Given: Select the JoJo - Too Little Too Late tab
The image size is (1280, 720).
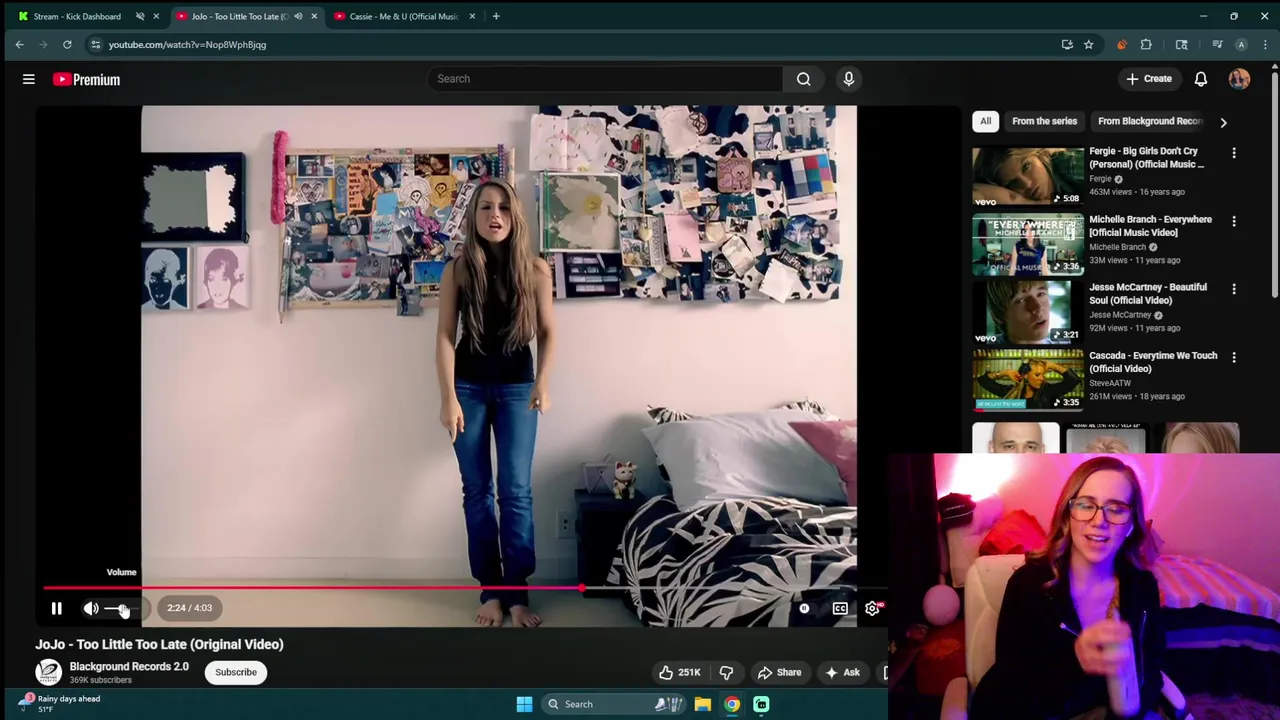Looking at the screenshot, I should coord(239,16).
